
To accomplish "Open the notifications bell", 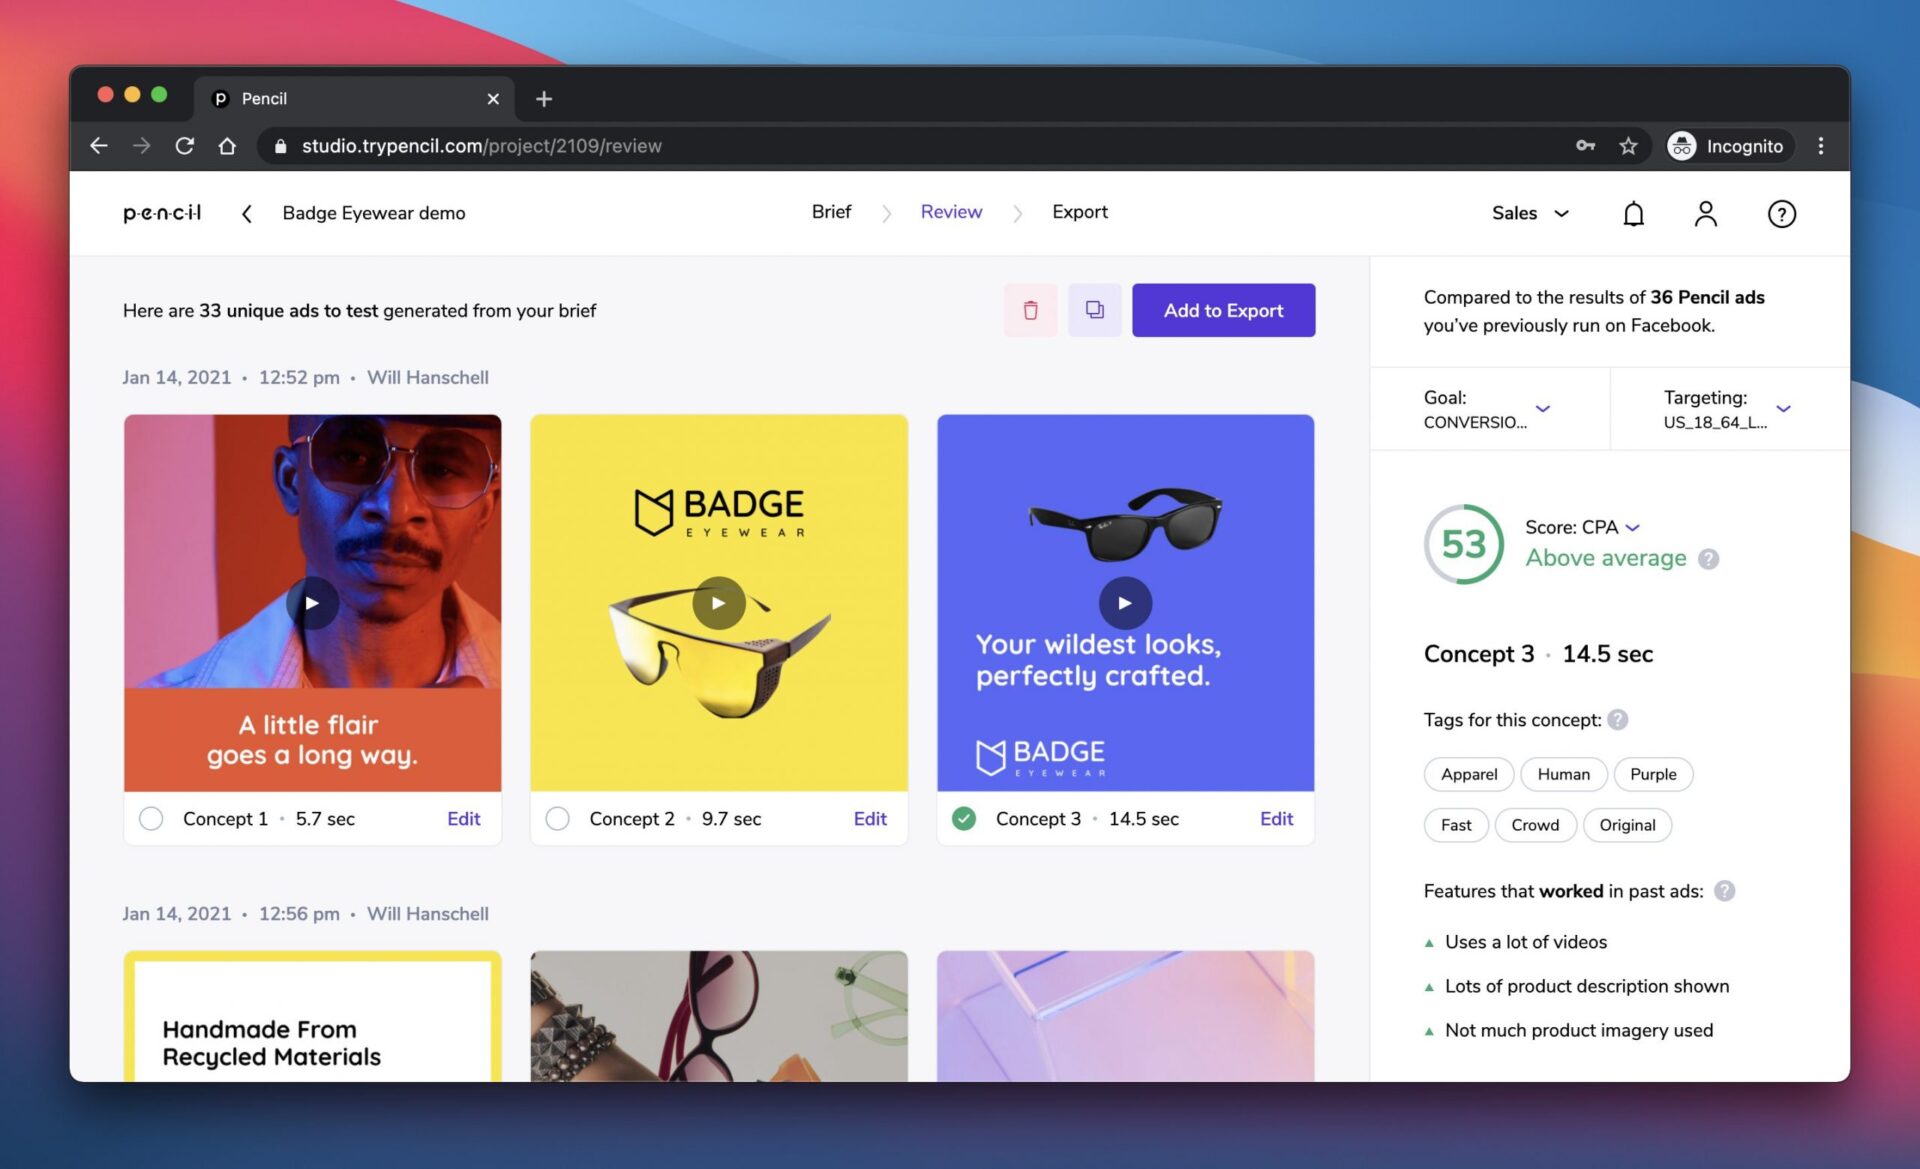I will click(1633, 213).
